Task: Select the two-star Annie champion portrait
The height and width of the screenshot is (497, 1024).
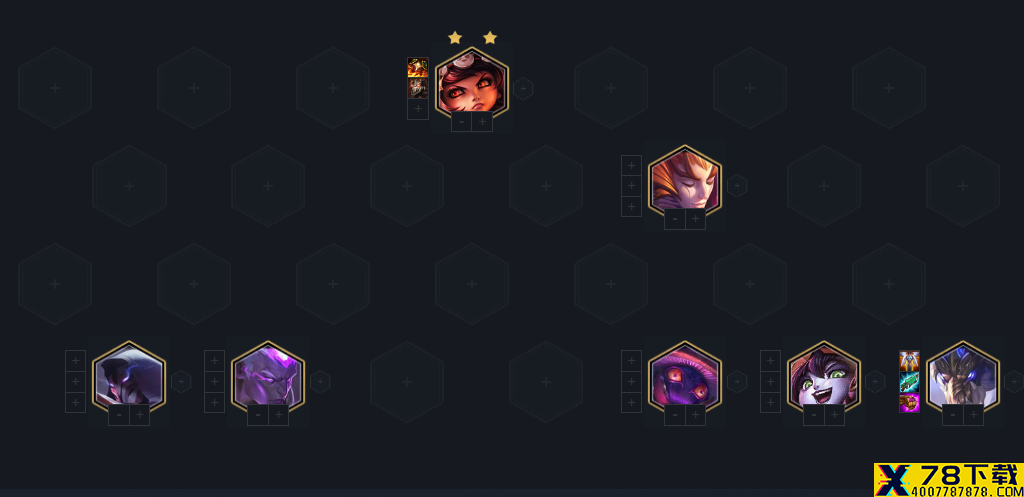Action: point(472,85)
